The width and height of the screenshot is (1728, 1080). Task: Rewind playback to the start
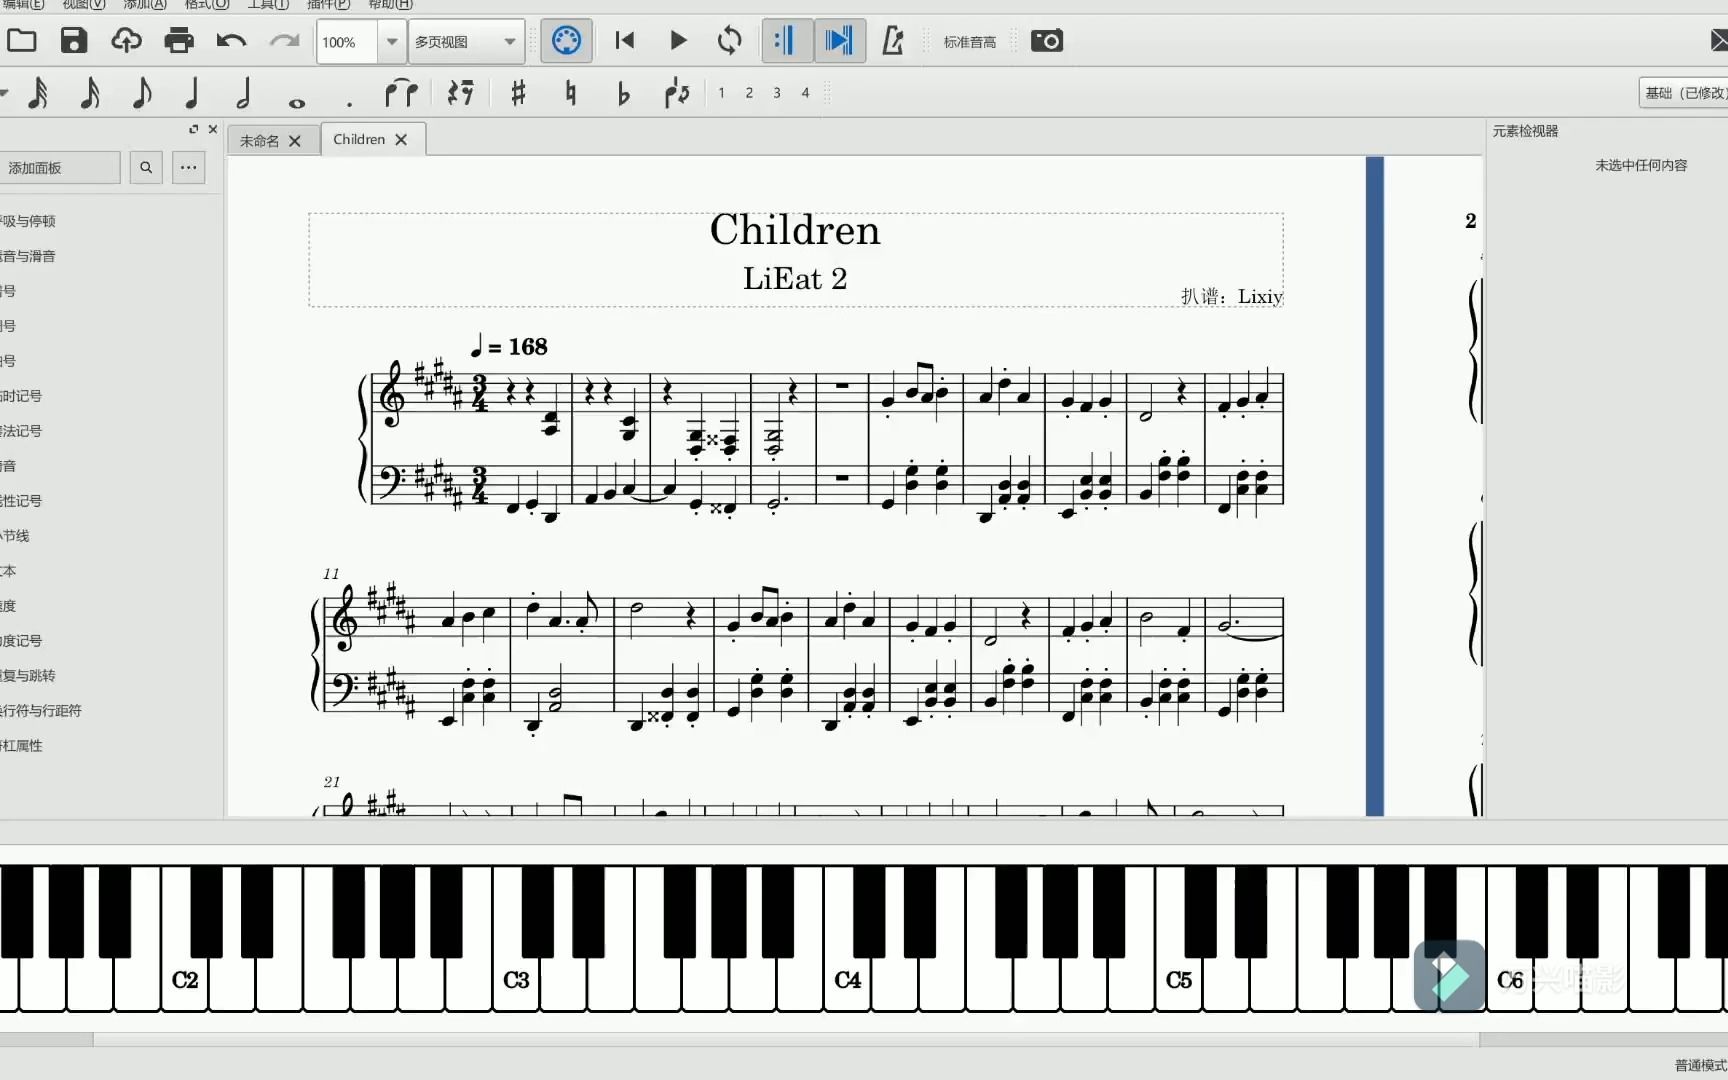[x=625, y=41]
